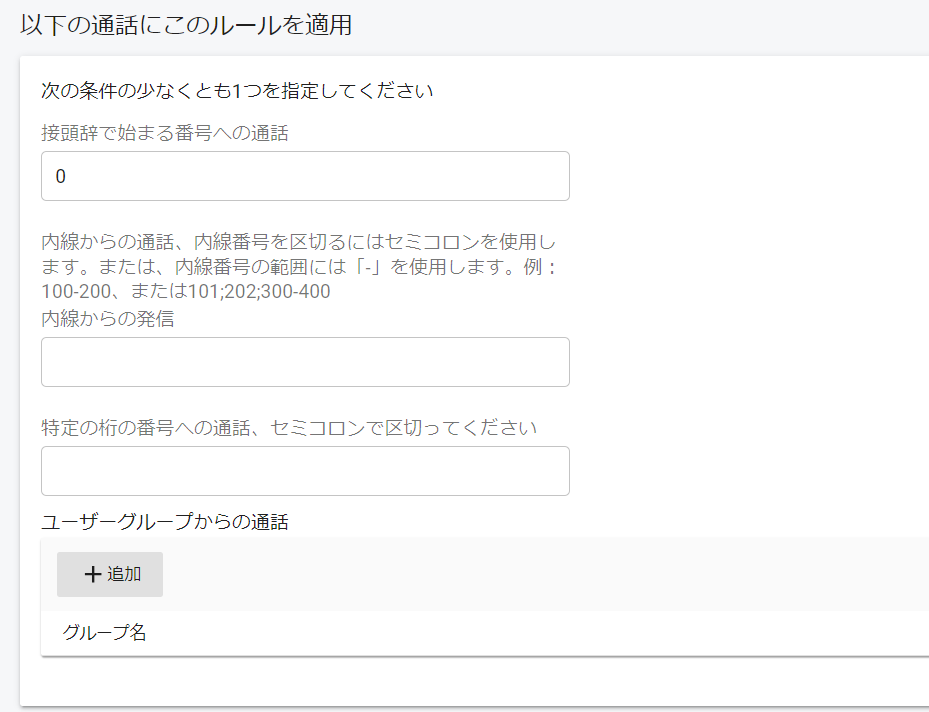Click the plus icon on 追加 button

pyautogui.click(x=92, y=574)
